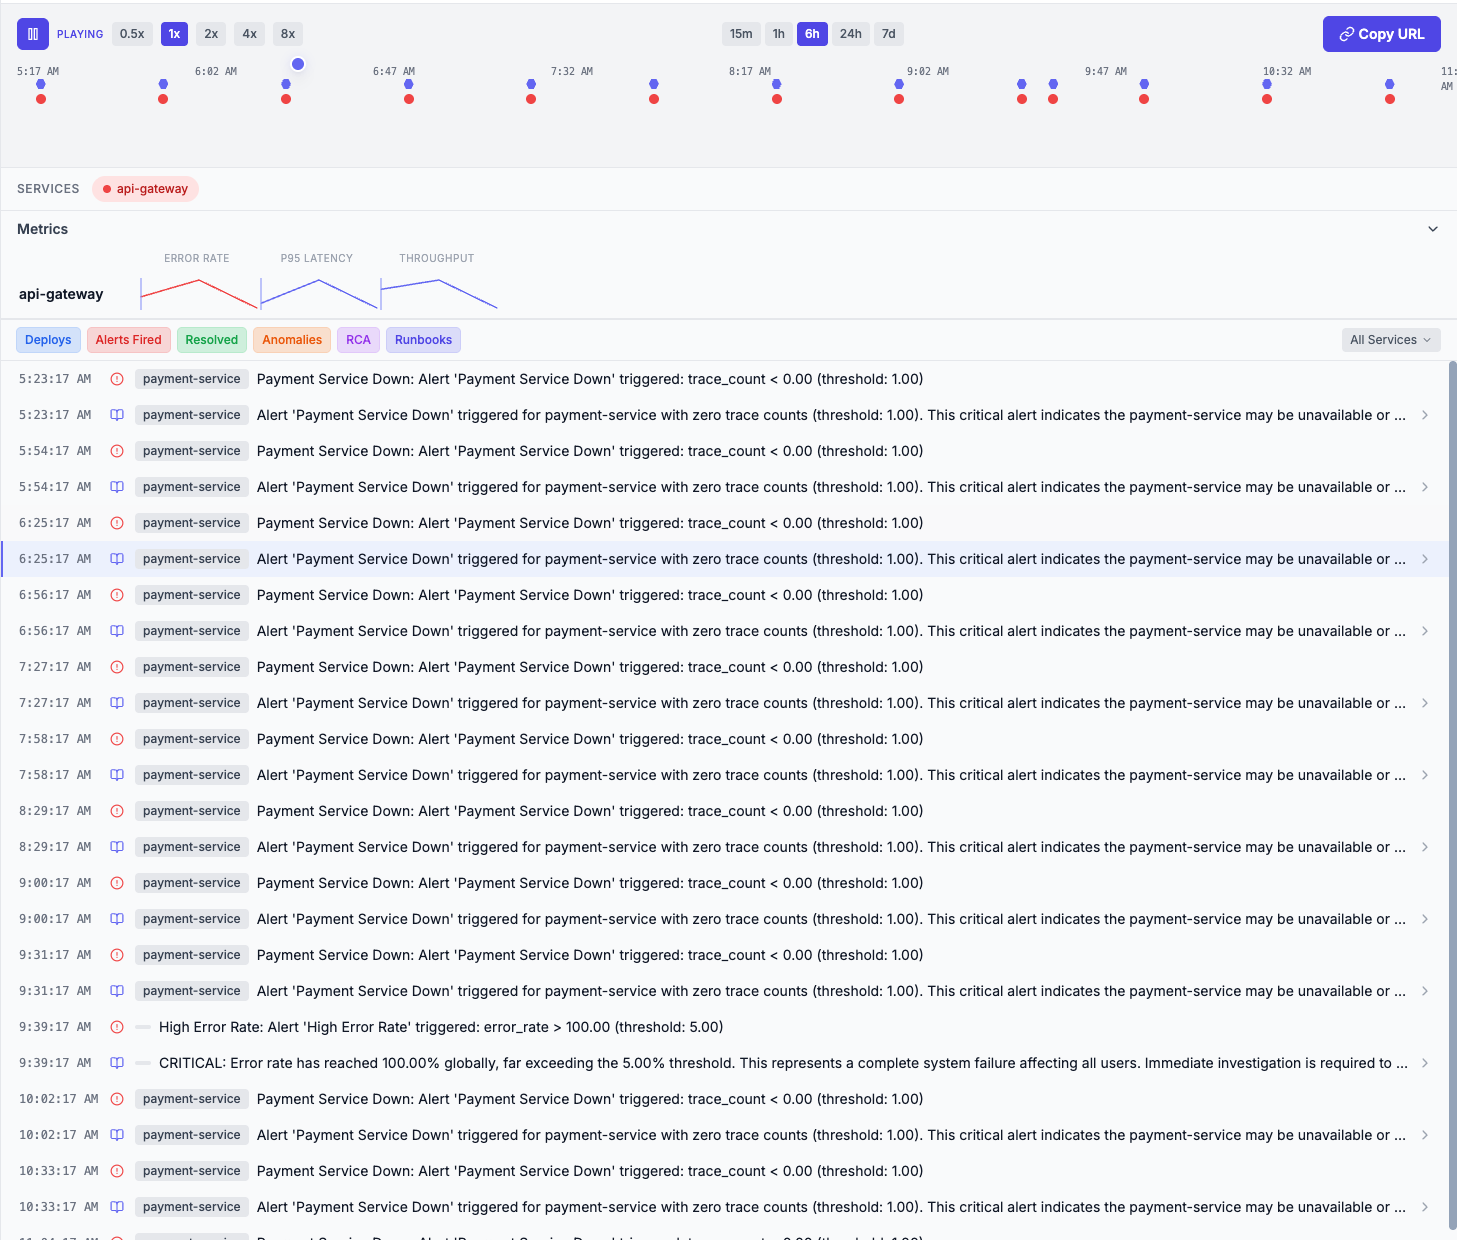Viewport: 1457px width, 1240px height.
Task: Click alert icon on 10:02:17 AM row
Action: pos(117,1099)
